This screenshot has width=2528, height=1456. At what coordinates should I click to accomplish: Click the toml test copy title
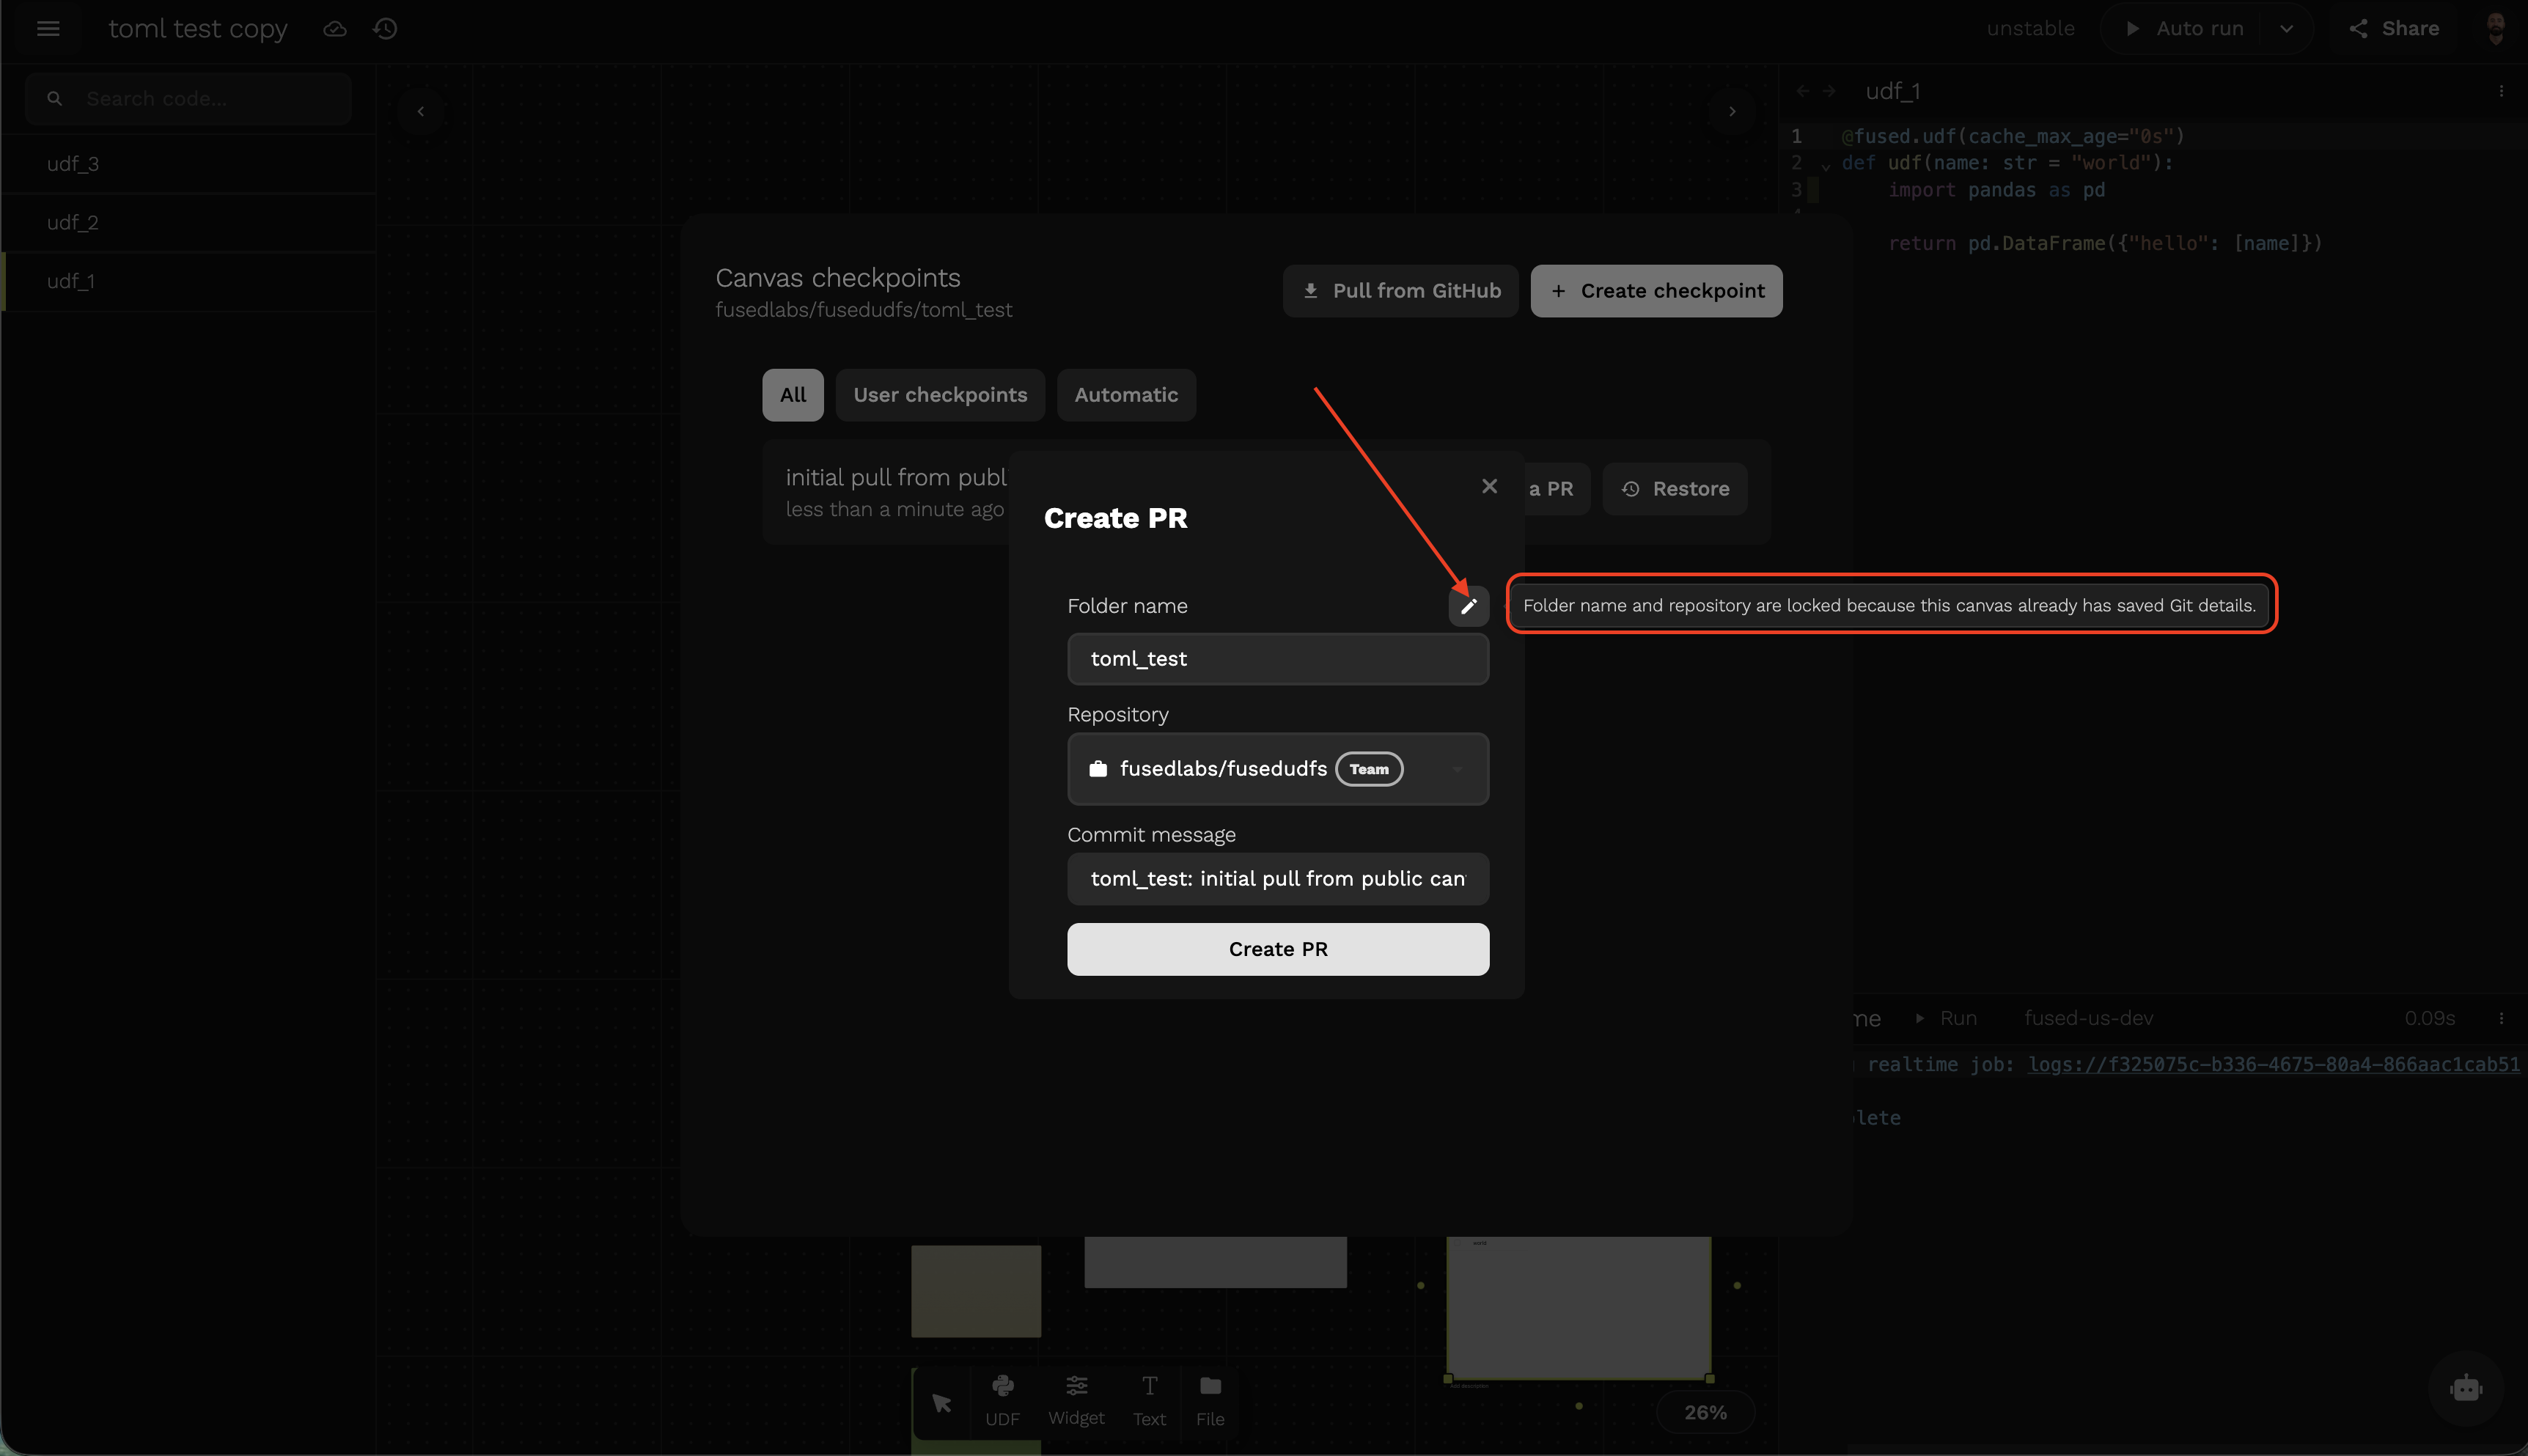click(x=198, y=29)
